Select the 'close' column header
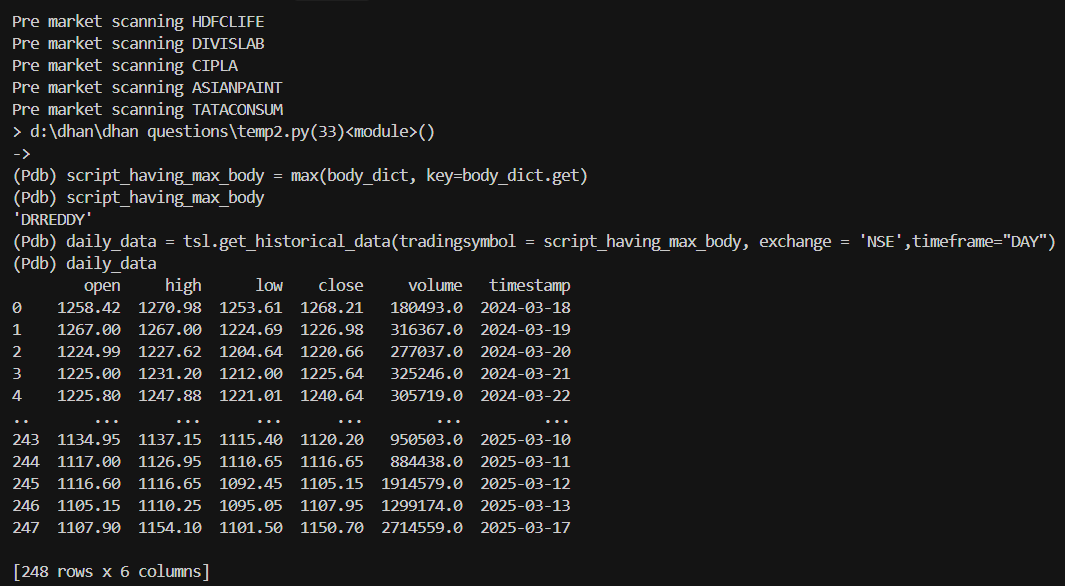Screen dimensions: 1065x586 (341, 286)
